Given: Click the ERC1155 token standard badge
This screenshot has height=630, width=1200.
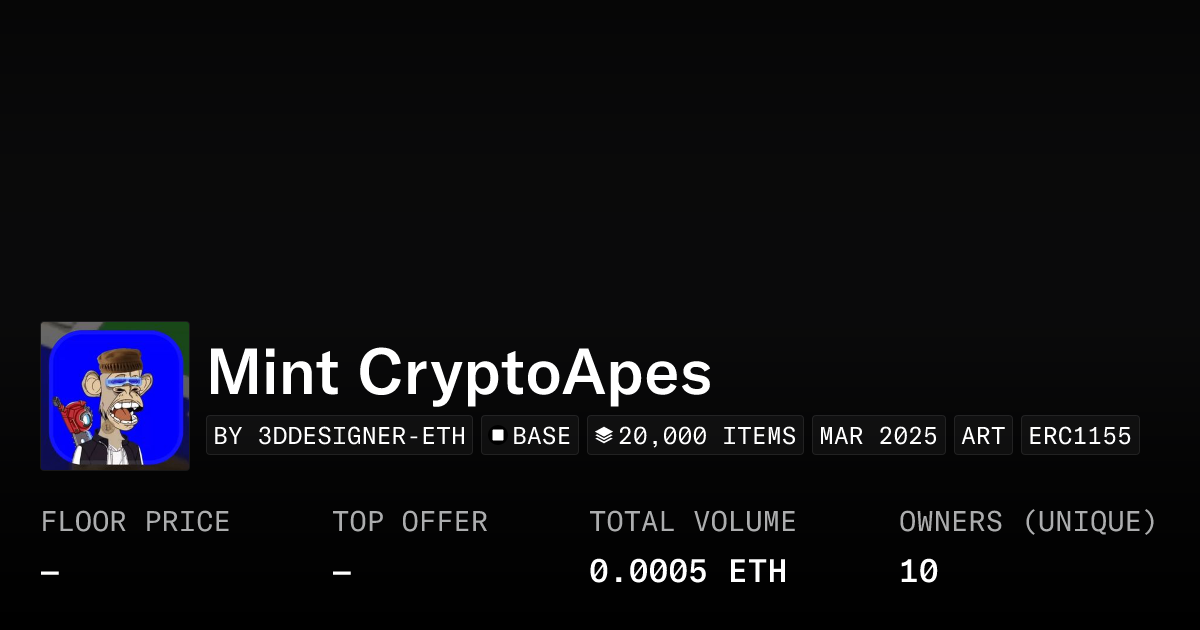Looking at the screenshot, I should 1080,436.
